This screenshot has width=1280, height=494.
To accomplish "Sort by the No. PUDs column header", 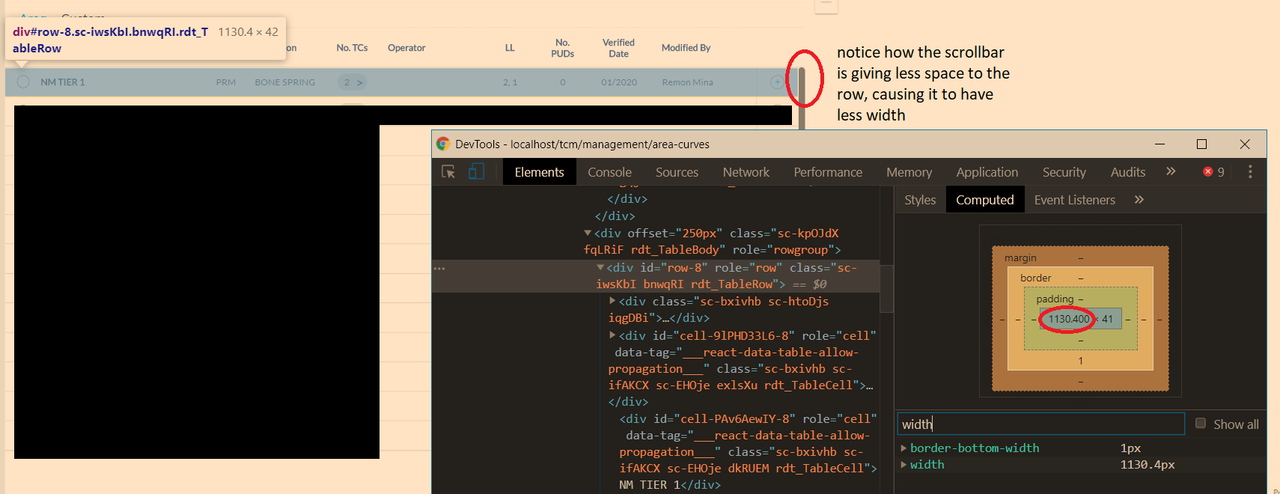I will coord(563,47).
